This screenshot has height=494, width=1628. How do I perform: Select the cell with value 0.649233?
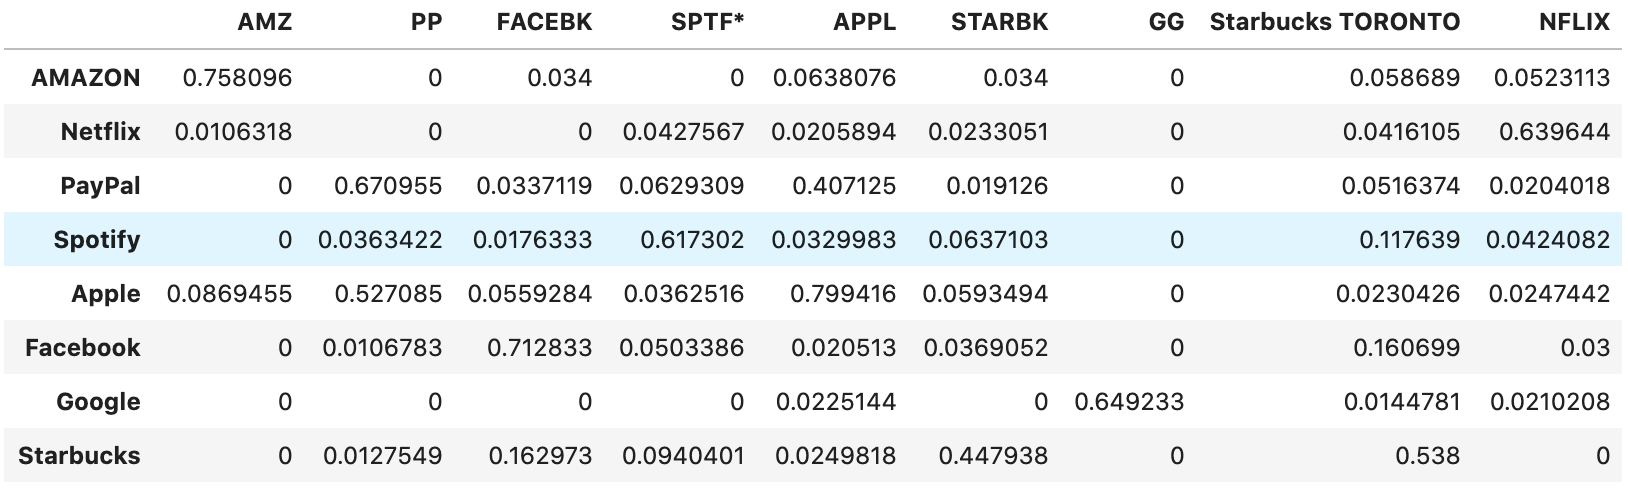1129,402
